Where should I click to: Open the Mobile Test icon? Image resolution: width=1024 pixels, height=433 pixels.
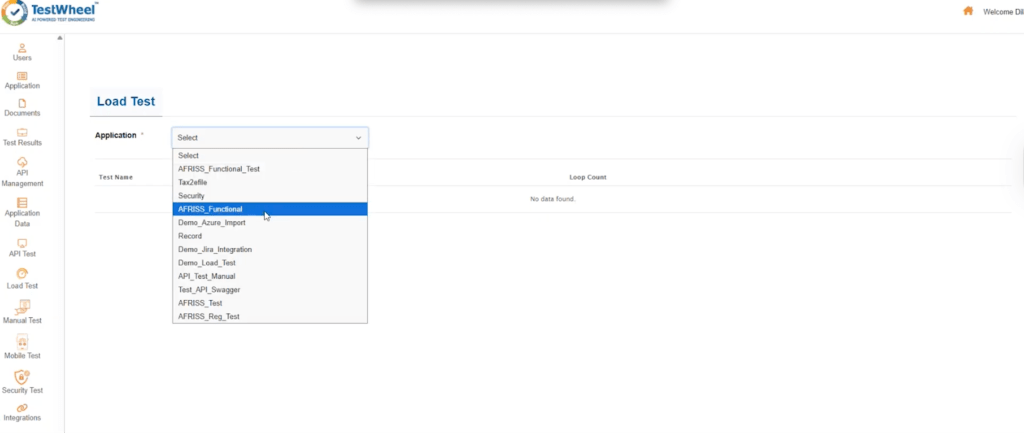pos(22,341)
